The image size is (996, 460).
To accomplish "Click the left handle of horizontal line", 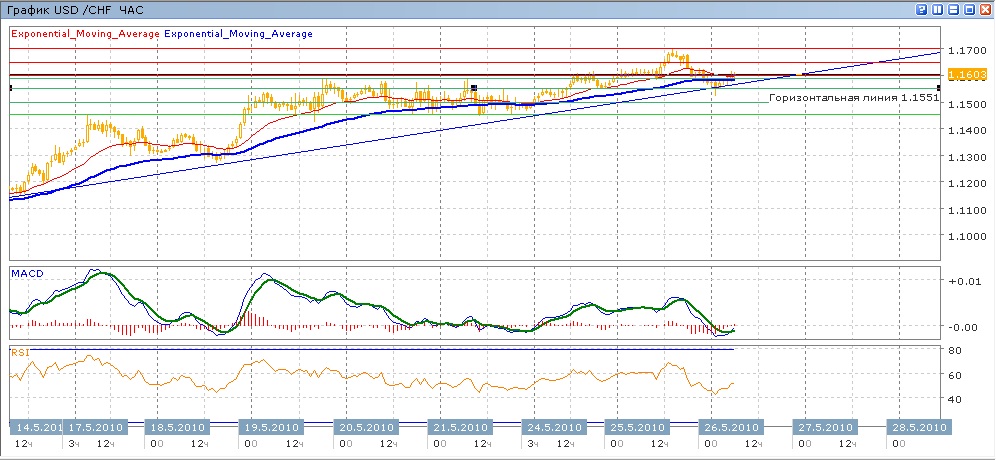I will pyautogui.click(x=10, y=88).
